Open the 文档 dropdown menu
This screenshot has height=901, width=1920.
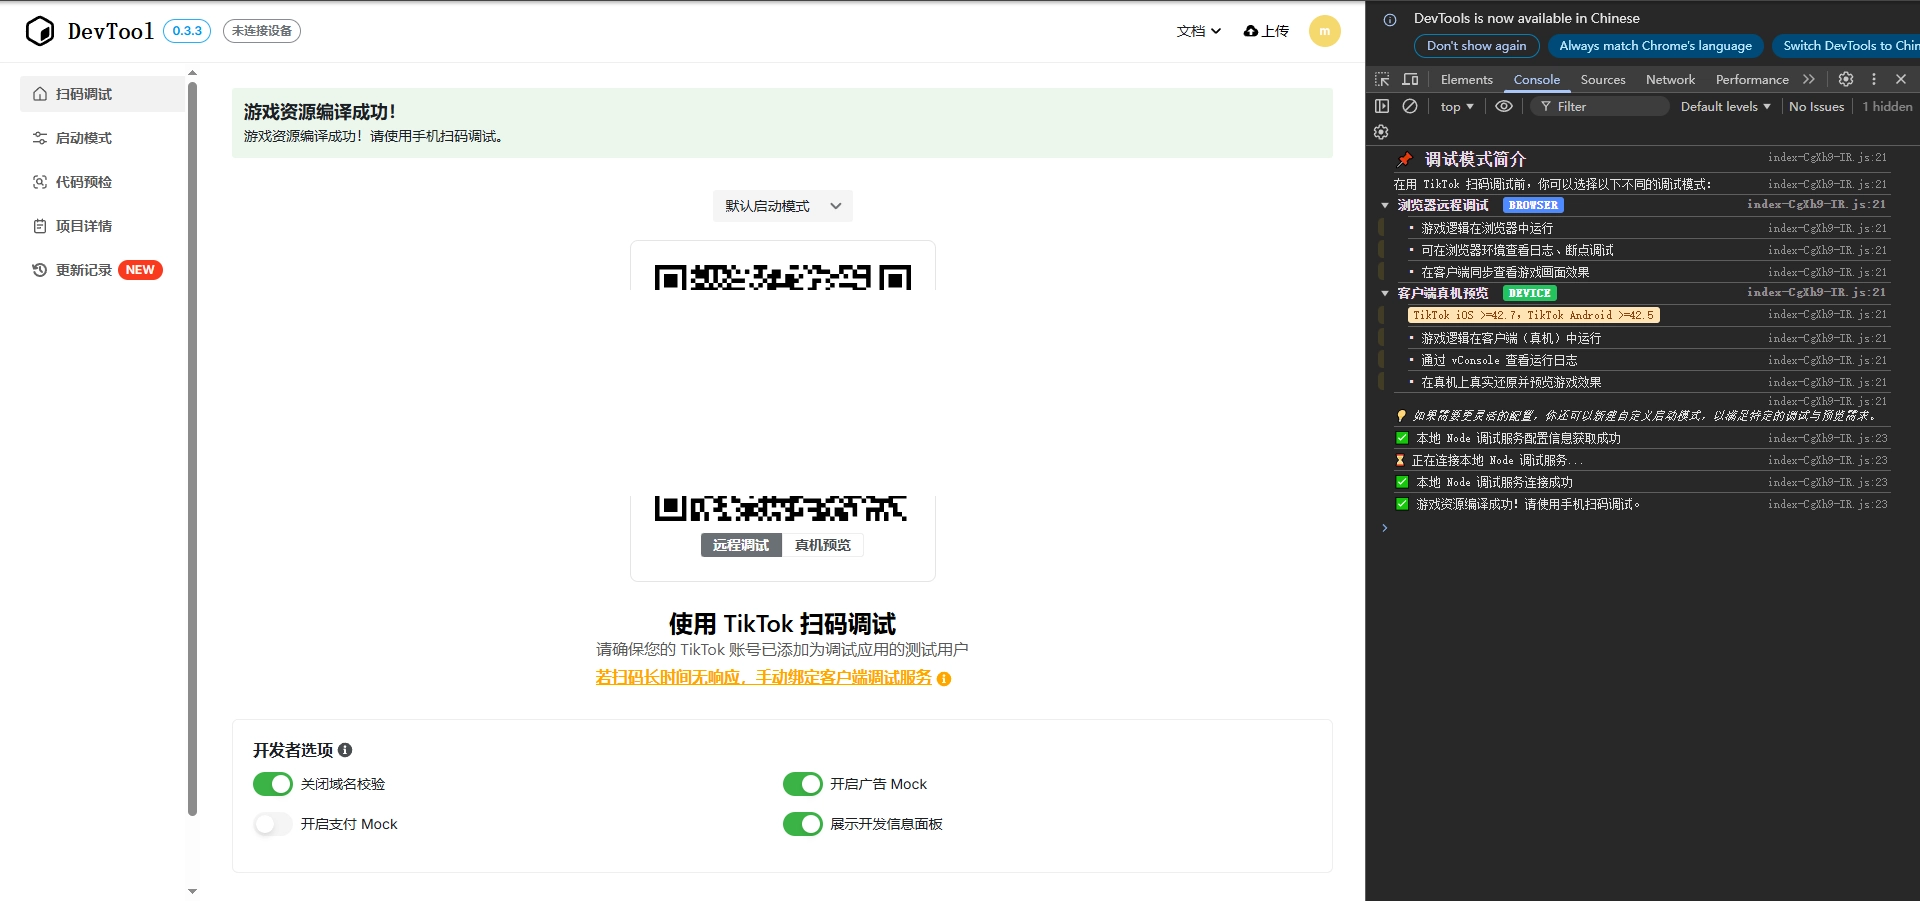coord(1199,31)
